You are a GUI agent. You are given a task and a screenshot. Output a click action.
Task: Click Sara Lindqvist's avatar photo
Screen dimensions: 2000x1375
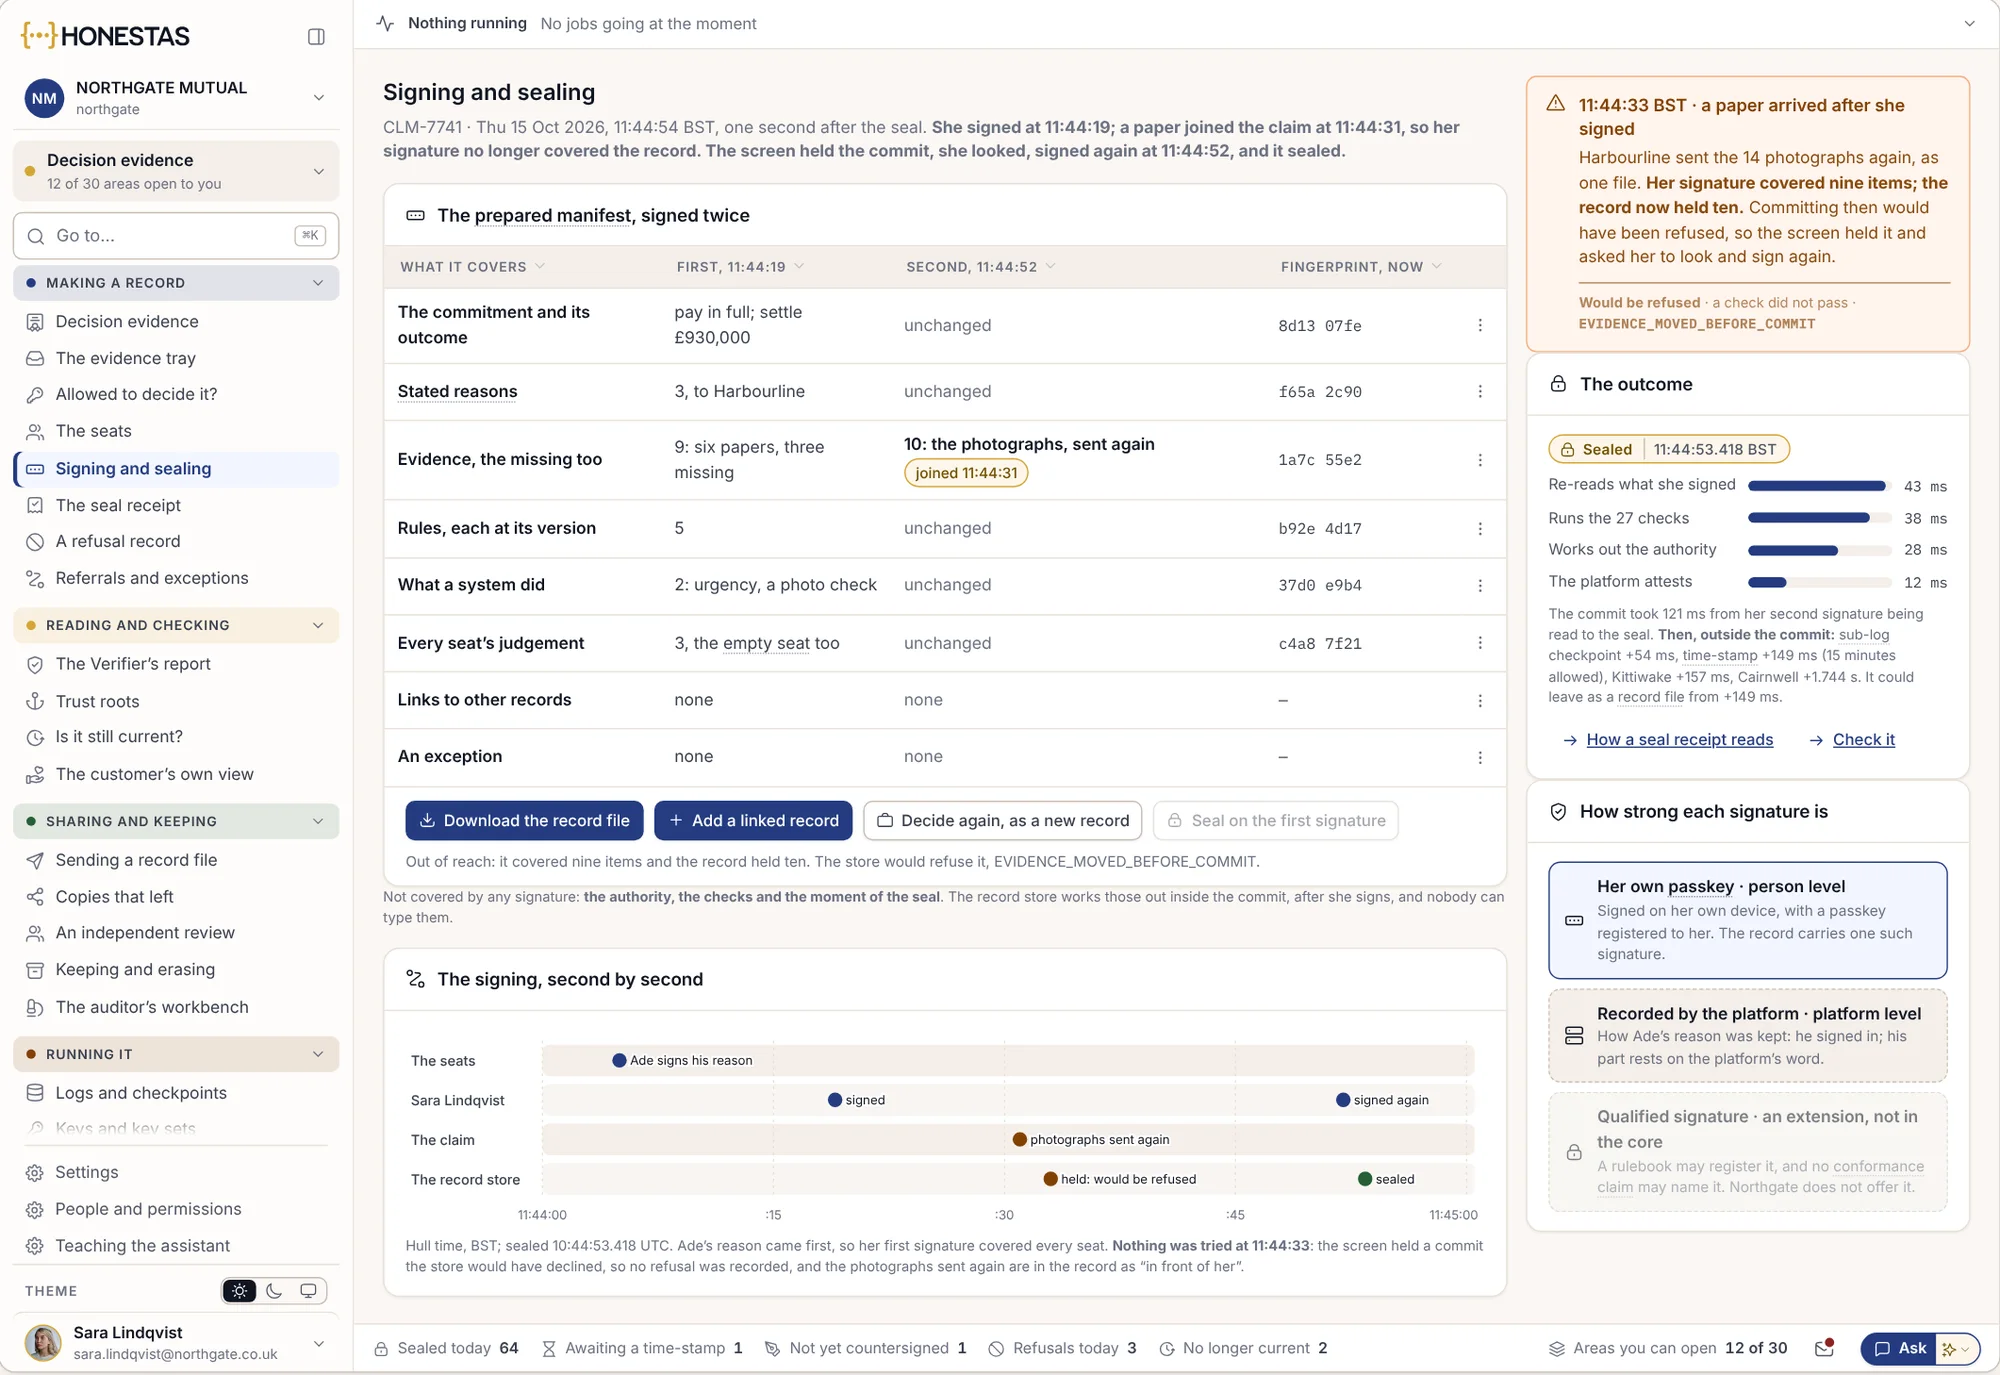click(x=43, y=1343)
